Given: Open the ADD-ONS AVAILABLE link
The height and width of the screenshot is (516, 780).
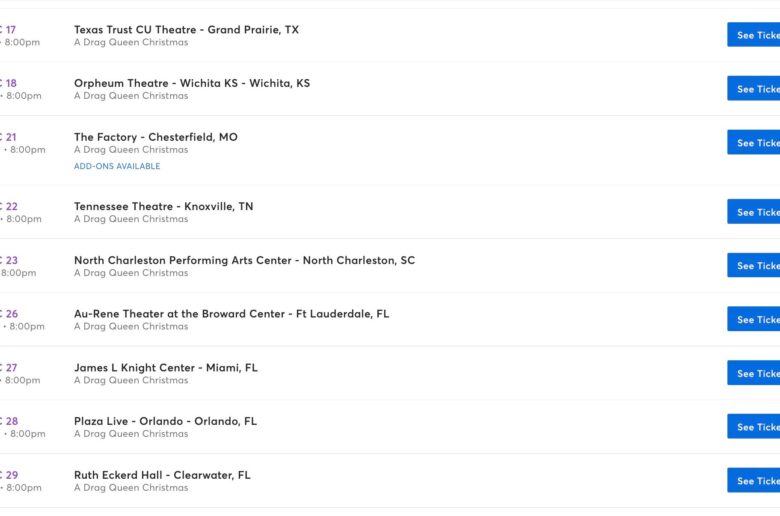Looking at the screenshot, I should point(117,166).
